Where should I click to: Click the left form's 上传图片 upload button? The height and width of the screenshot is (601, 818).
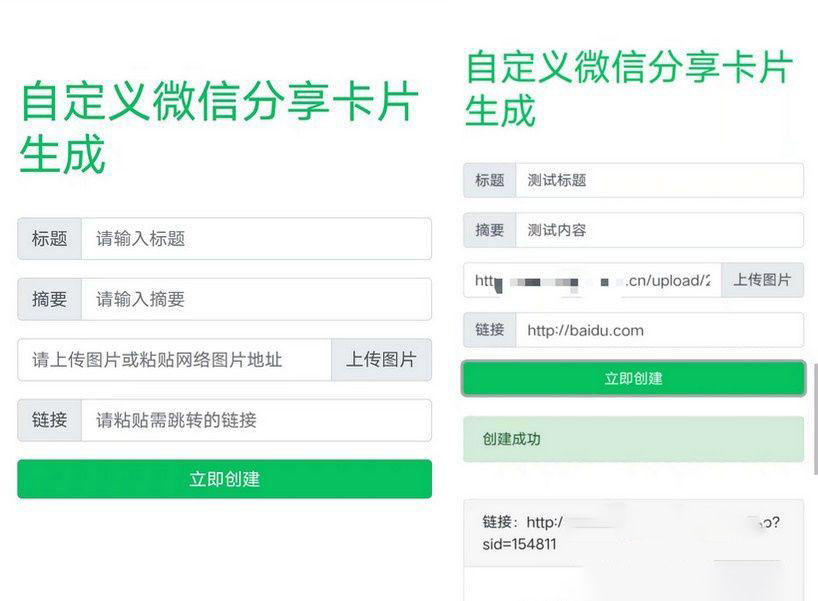click(381, 360)
